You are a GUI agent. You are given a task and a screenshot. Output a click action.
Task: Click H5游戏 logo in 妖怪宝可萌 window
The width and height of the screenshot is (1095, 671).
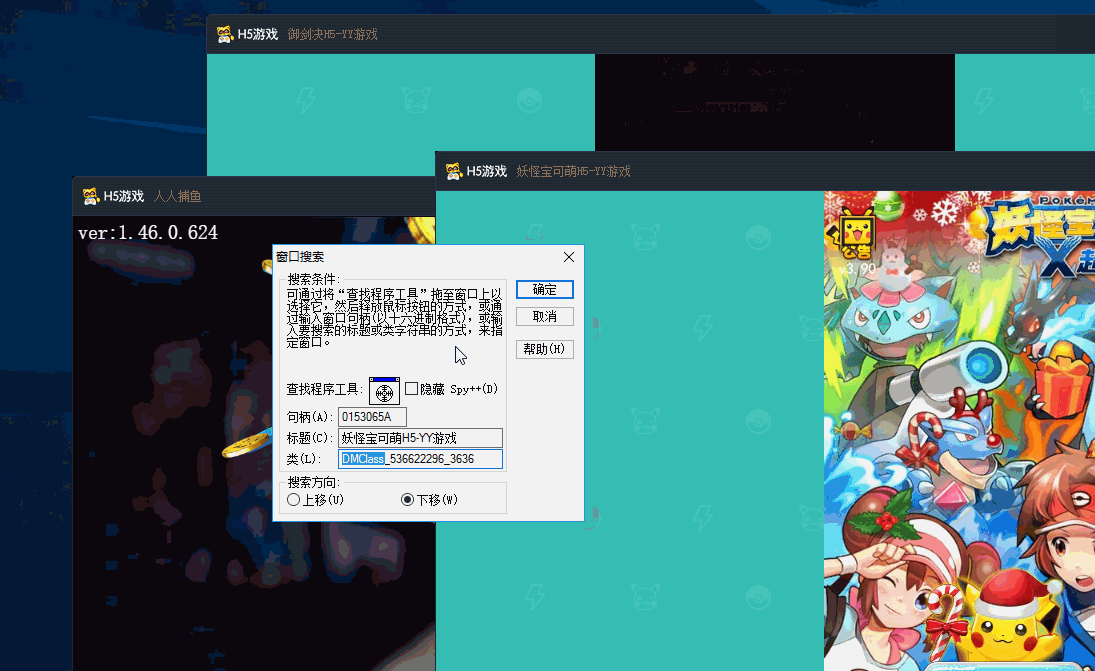[476, 171]
